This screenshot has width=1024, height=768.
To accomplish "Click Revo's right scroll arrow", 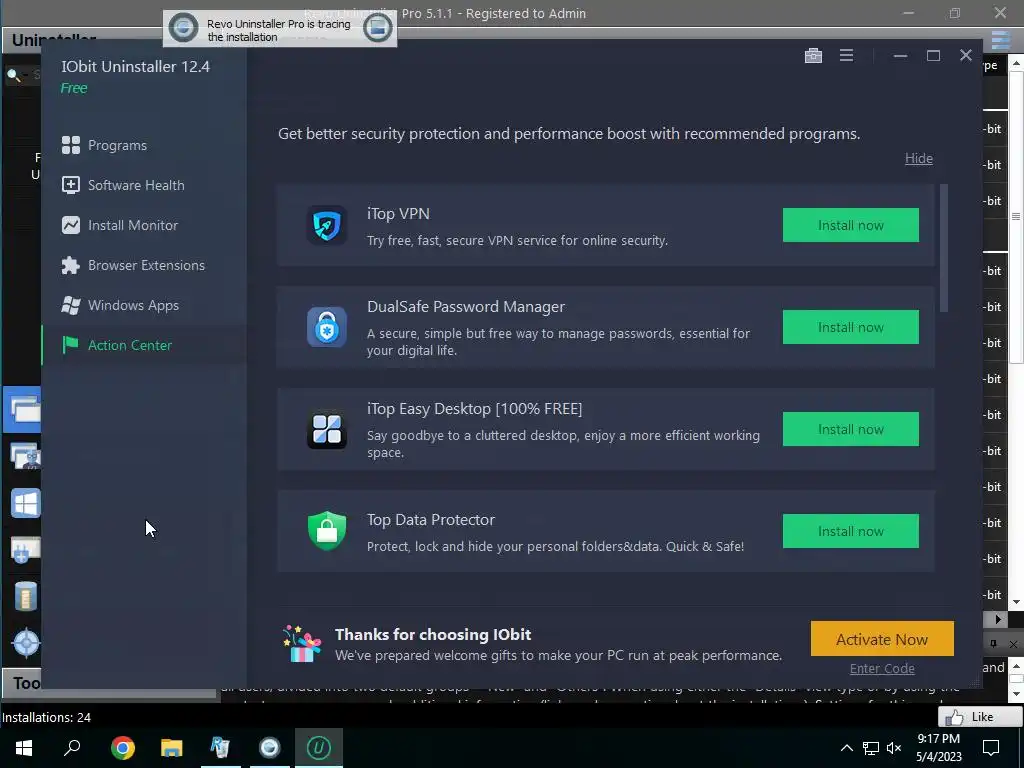I will pos(997,618).
